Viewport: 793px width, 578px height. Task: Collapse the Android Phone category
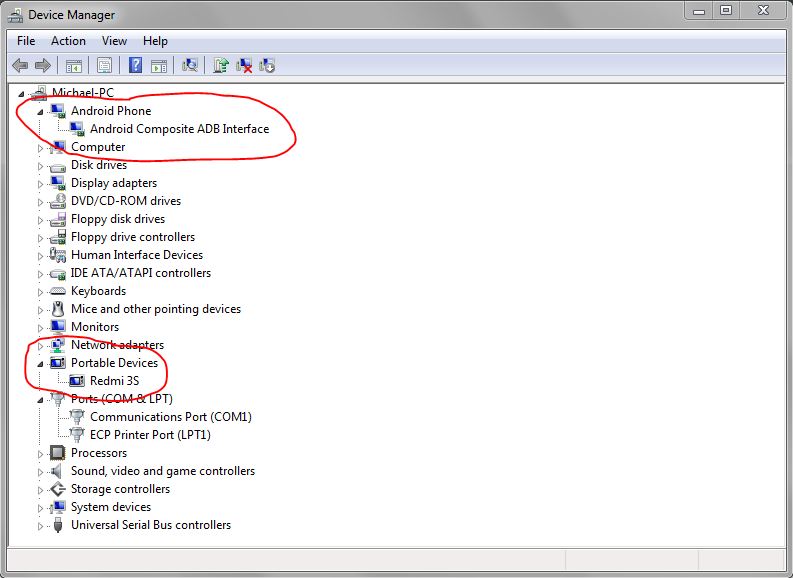tap(41, 111)
